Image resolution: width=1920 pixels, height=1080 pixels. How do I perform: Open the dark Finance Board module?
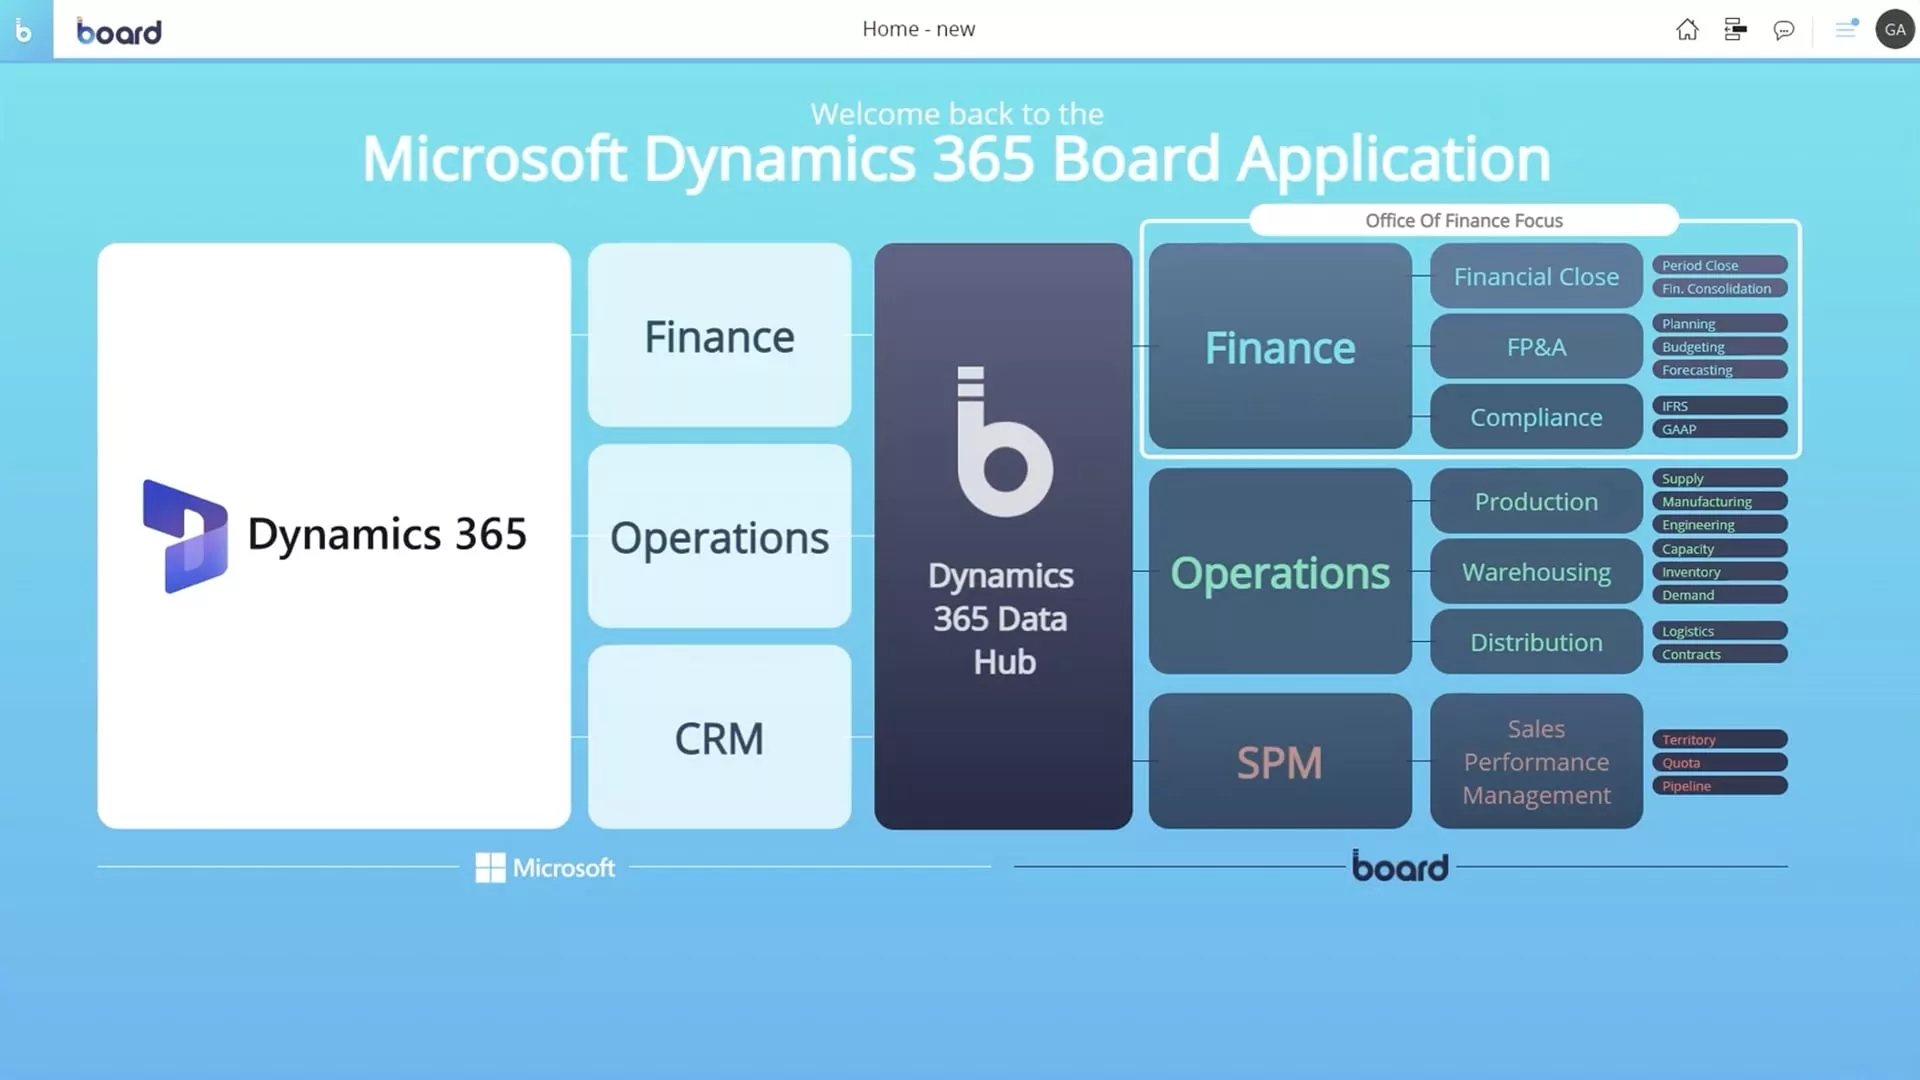[1280, 347]
